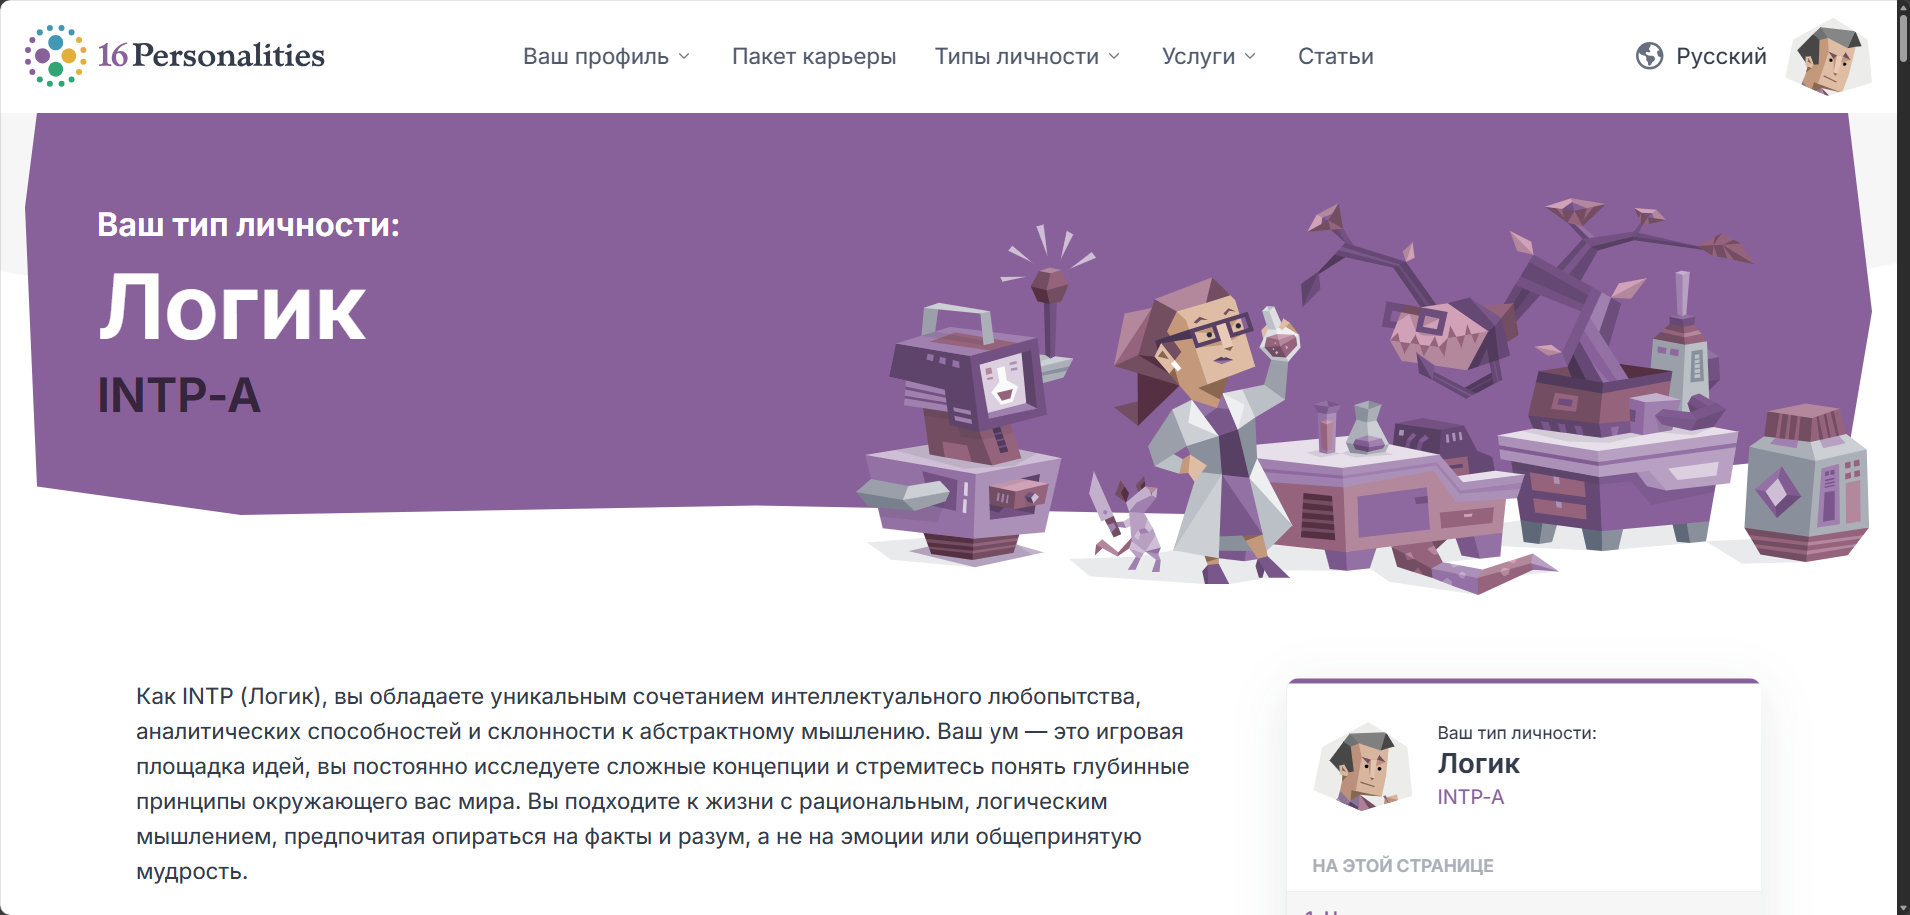1910x915 pixels.
Task: Click the globe language icon
Action: 1649,56
